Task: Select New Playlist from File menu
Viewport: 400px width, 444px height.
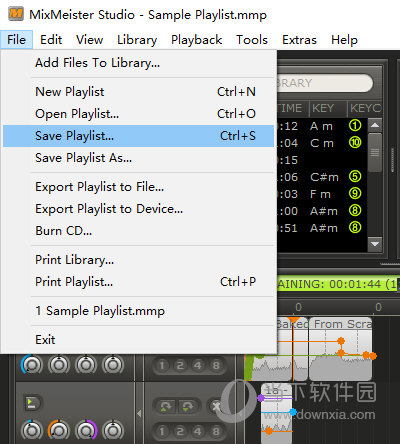Action: (138, 92)
